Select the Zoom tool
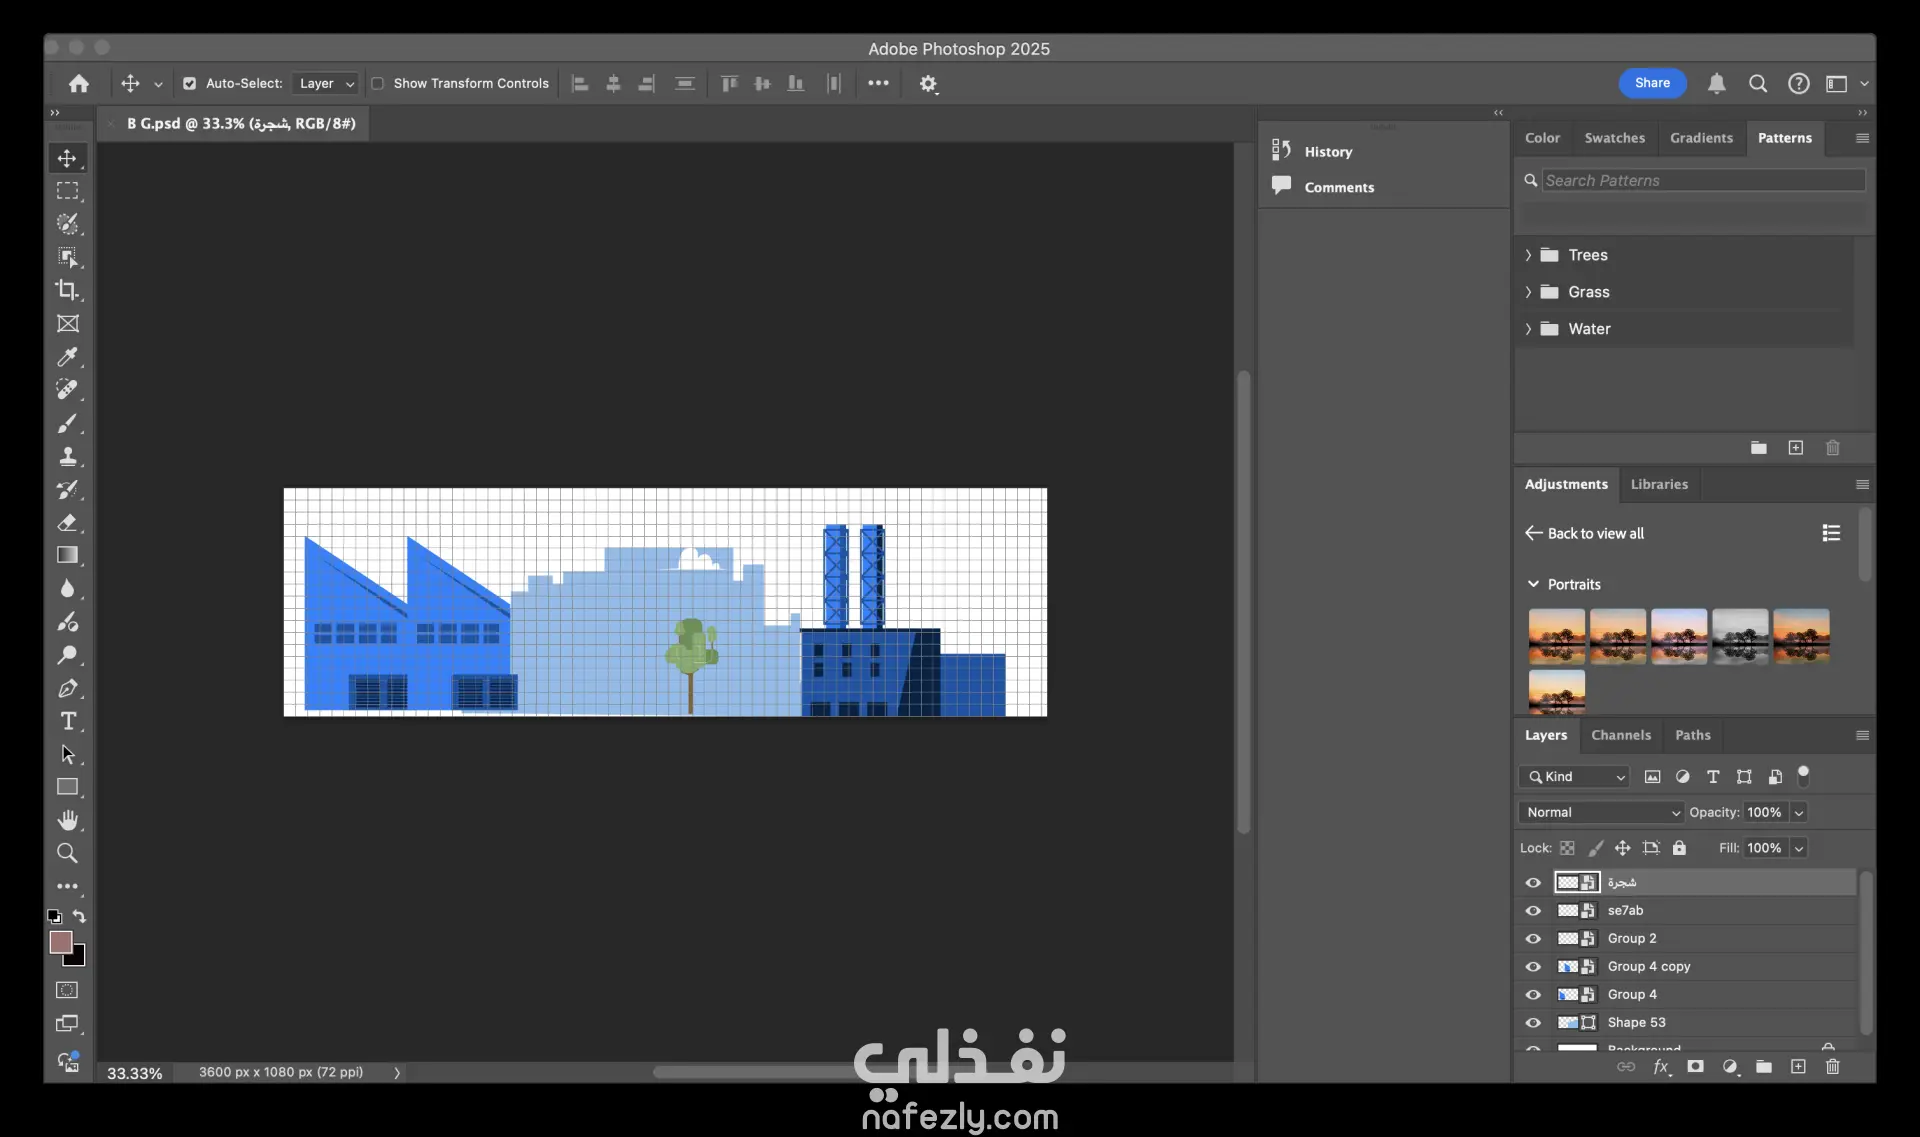1920x1137 pixels. tap(67, 853)
